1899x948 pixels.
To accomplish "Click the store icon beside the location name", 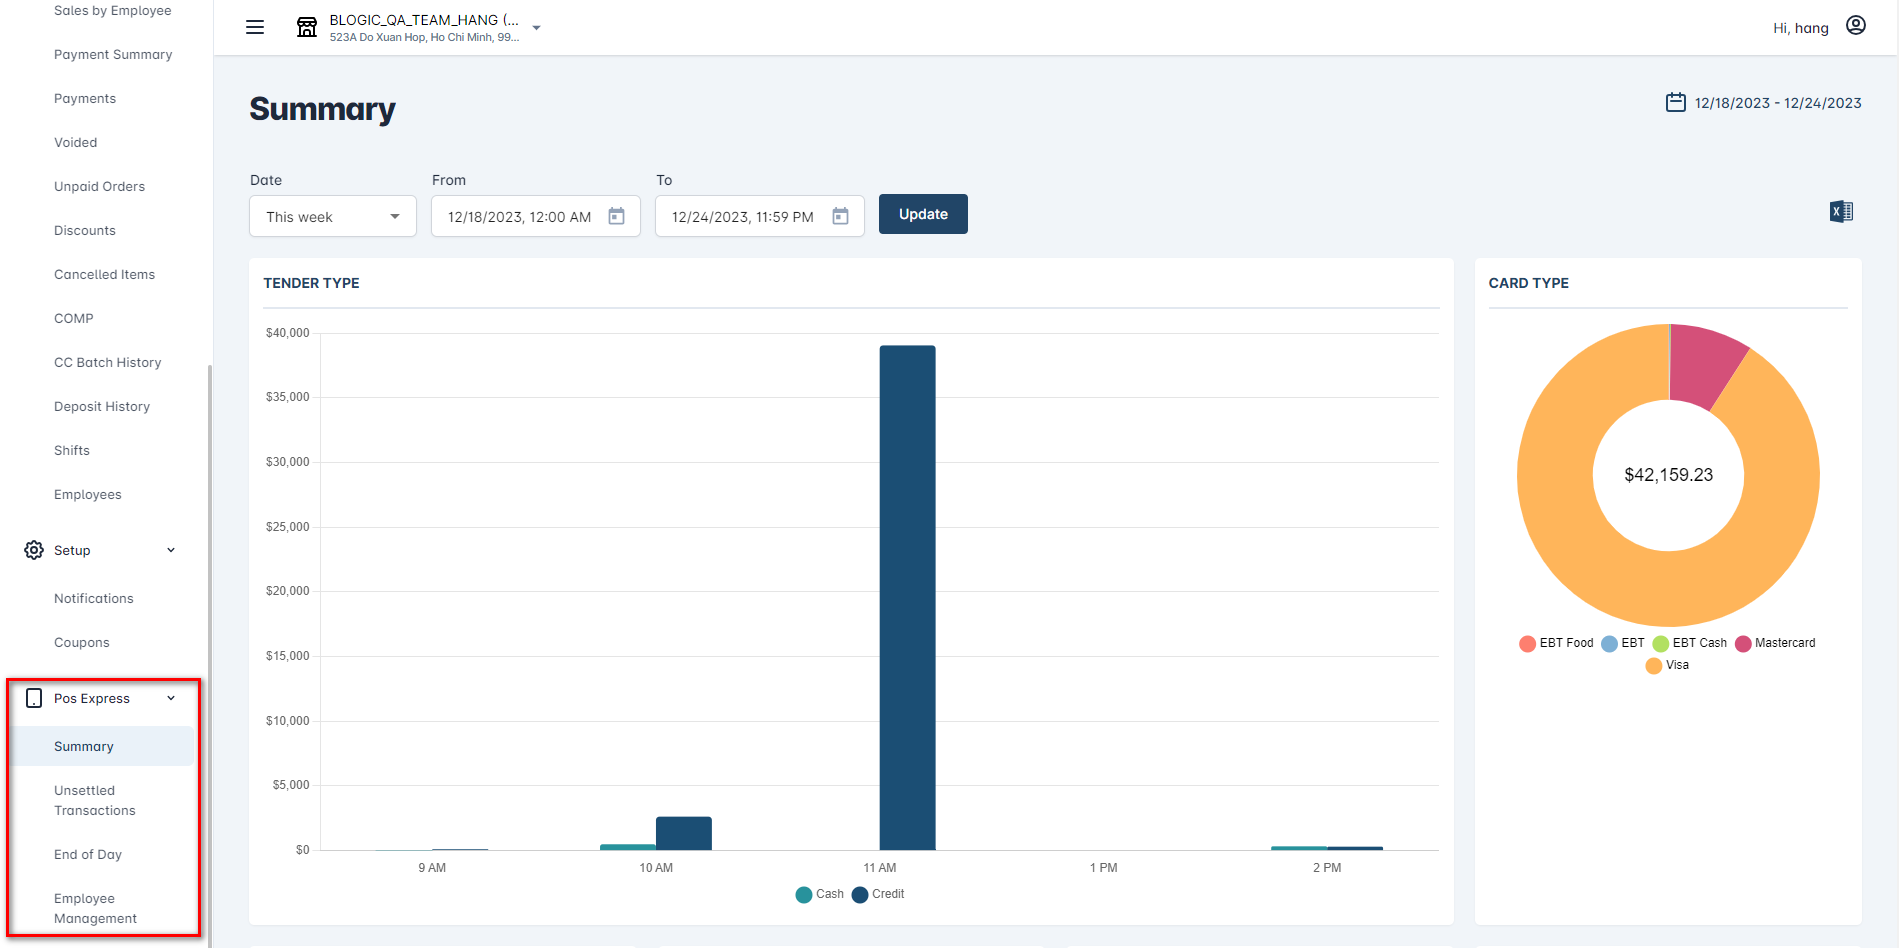I will 307,27.
